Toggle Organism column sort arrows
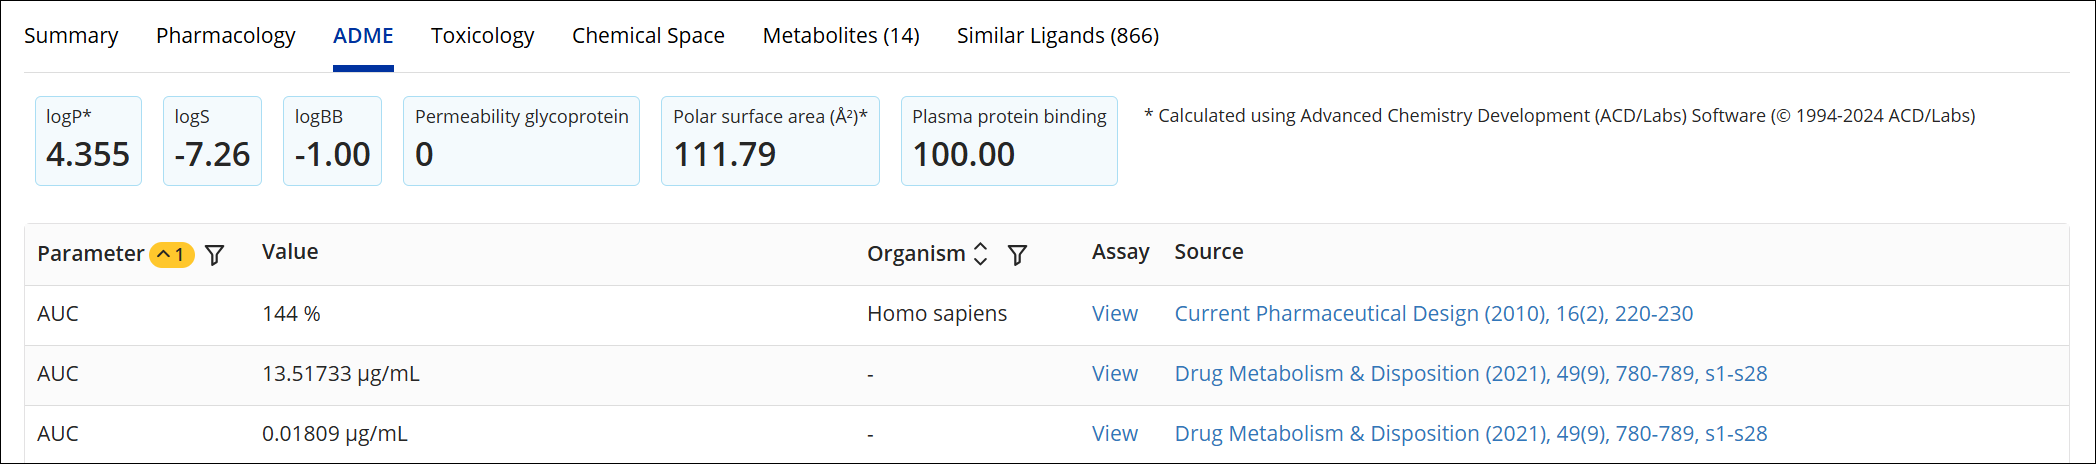The image size is (2096, 464). click(x=980, y=254)
